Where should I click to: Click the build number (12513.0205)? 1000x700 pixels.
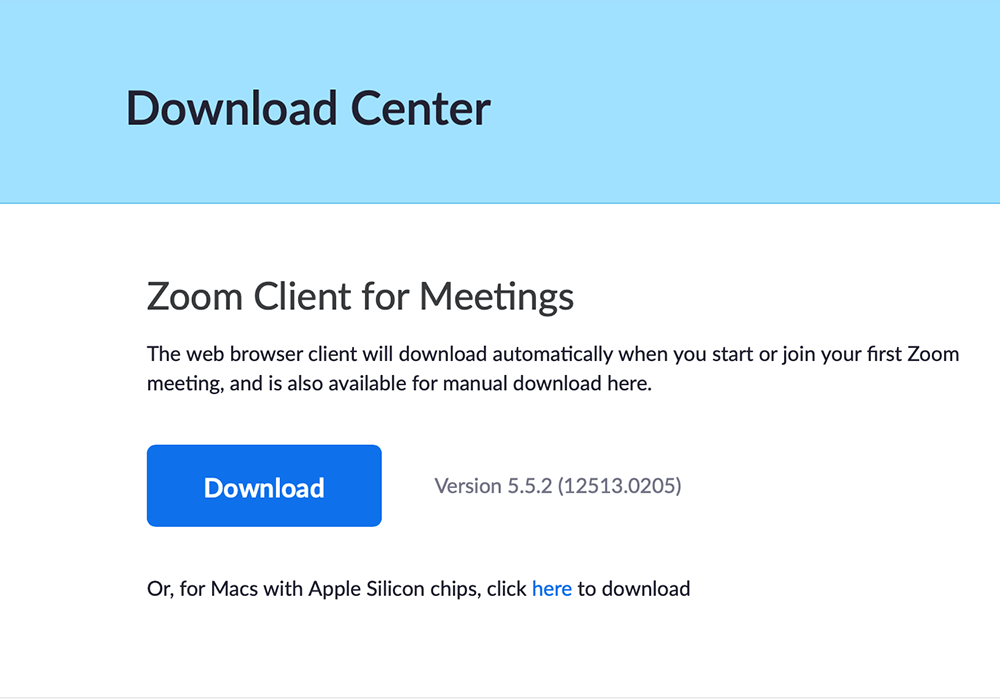[620, 486]
